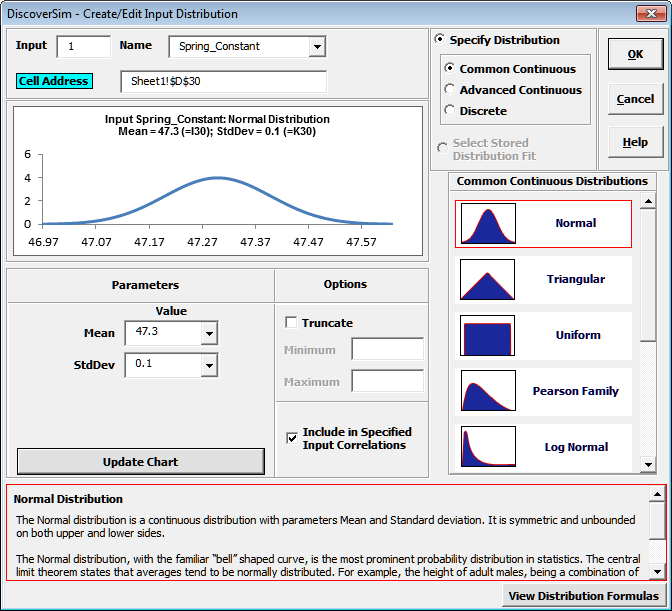The image size is (672, 611).
Task: Select the Common Continuous radio option
Action: pyautogui.click(x=450, y=68)
